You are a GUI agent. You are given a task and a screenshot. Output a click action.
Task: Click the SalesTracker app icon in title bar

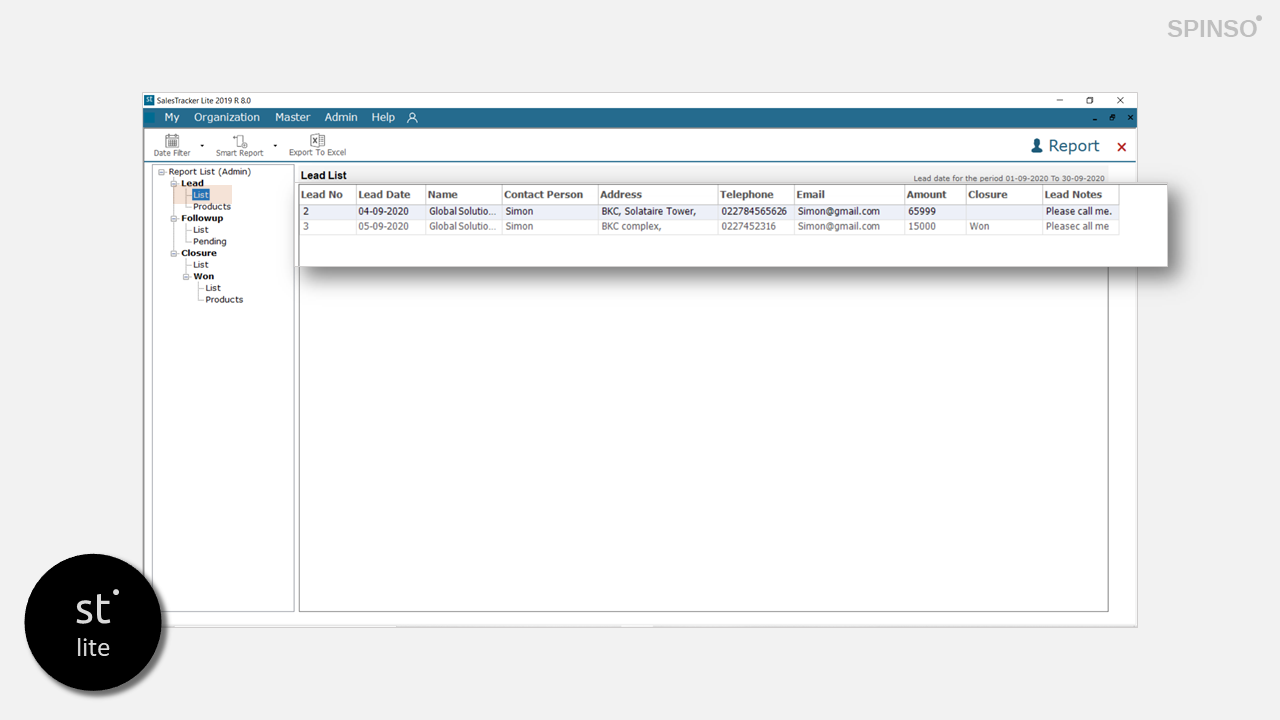point(149,100)
